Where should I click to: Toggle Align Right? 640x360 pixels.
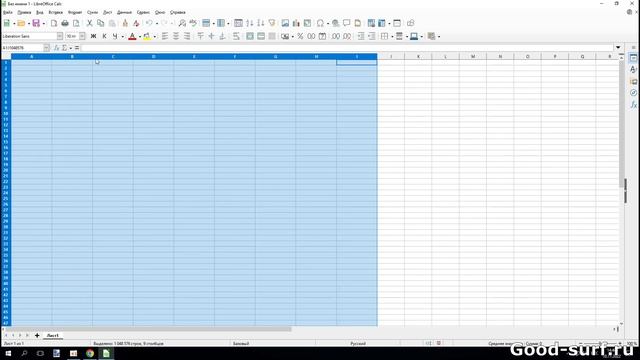187,36
